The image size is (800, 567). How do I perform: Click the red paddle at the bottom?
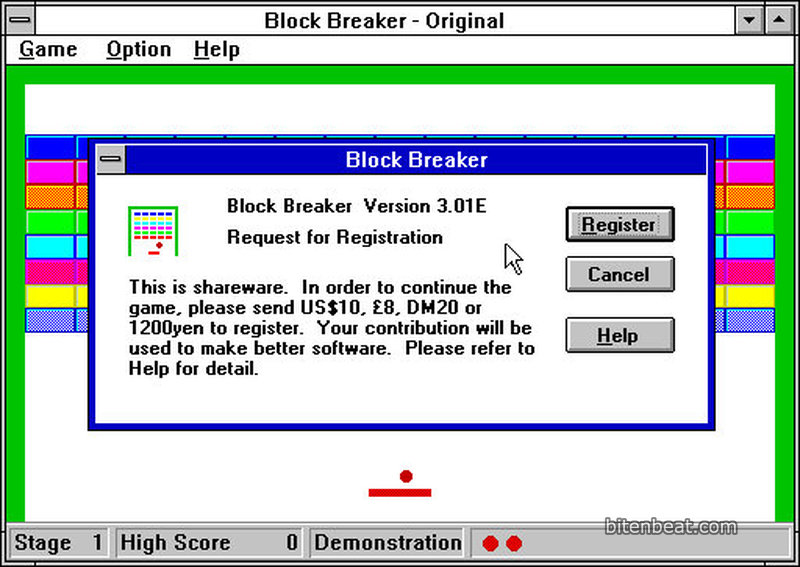coord(400,492)
